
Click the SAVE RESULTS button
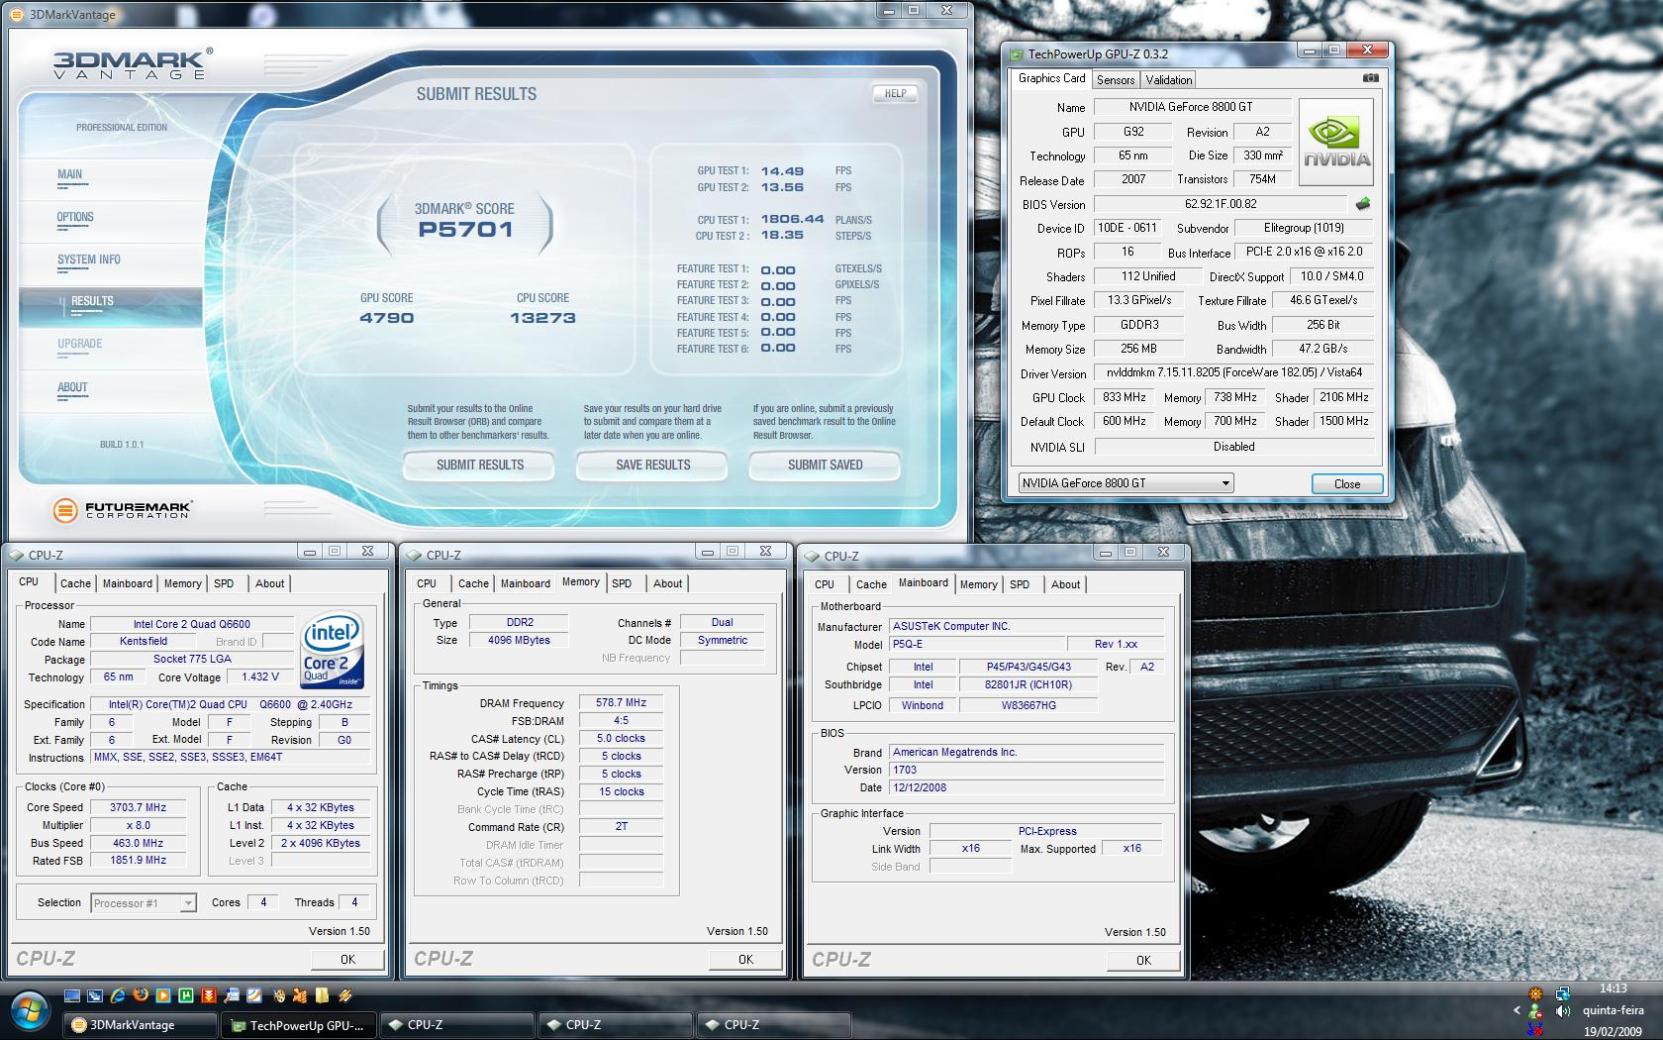pyautogui.click(x=653, y=465)
